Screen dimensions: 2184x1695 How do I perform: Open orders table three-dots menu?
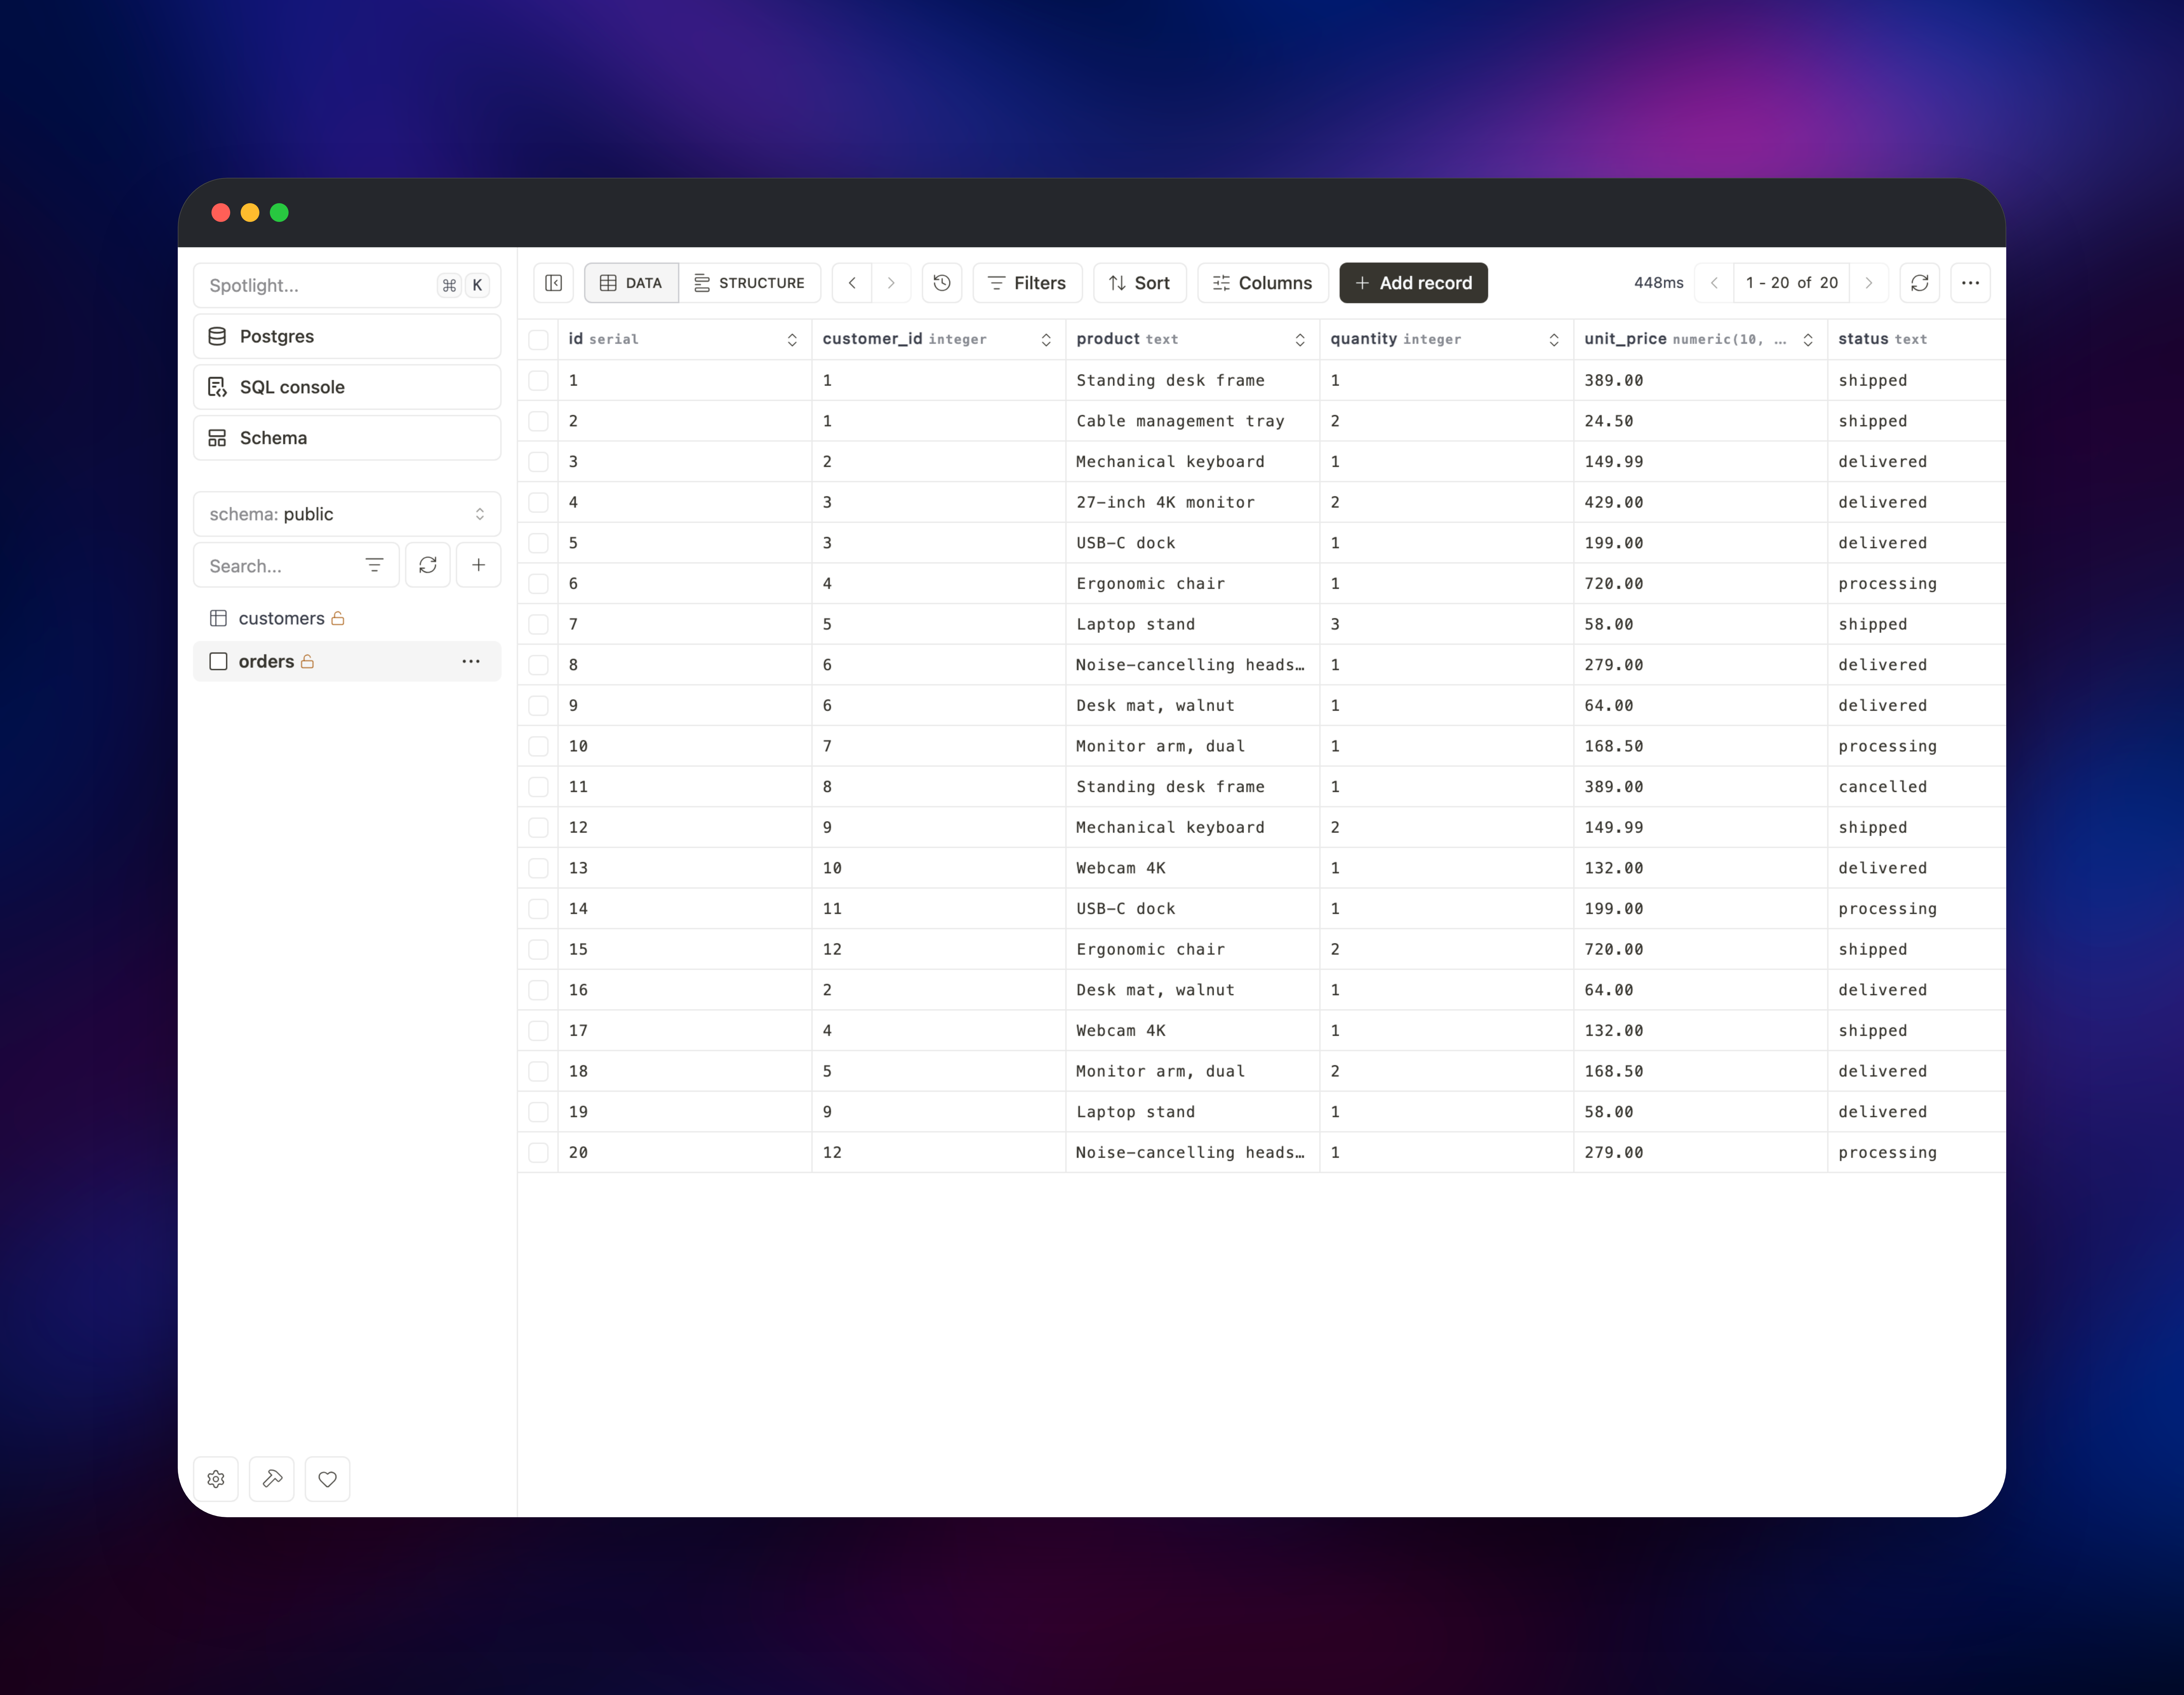[x=471, y=661]
